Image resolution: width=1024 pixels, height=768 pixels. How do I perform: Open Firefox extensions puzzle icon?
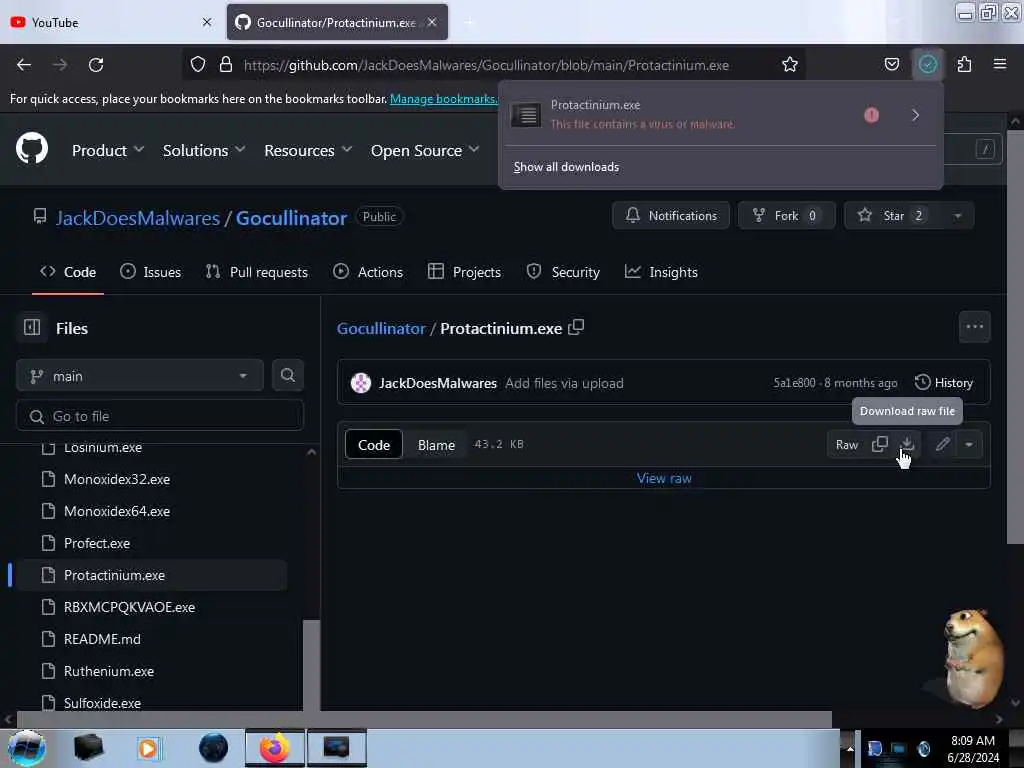coord(964,64)
